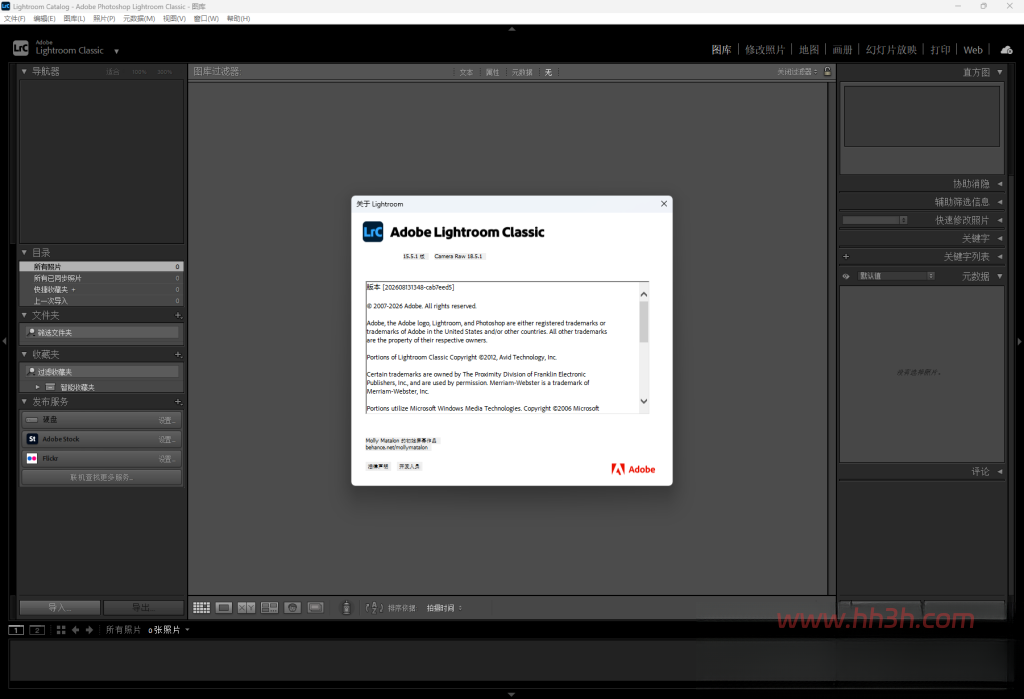Go back with the left arrow in filmstrip bar

coord(75,630)
